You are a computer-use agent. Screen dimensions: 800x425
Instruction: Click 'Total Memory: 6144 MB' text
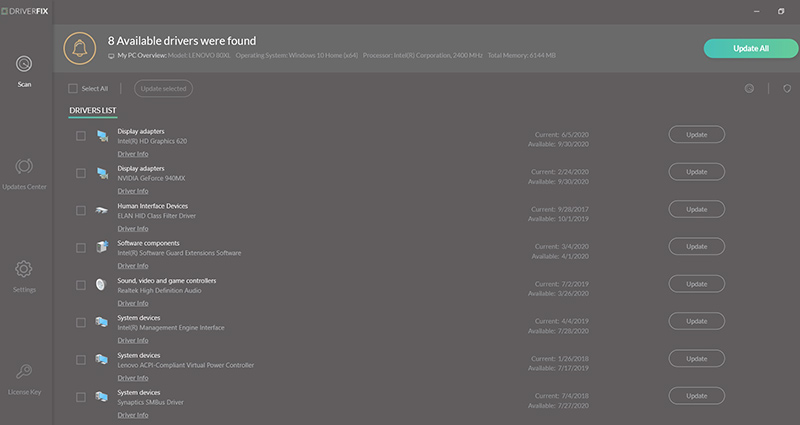[521, 55]
